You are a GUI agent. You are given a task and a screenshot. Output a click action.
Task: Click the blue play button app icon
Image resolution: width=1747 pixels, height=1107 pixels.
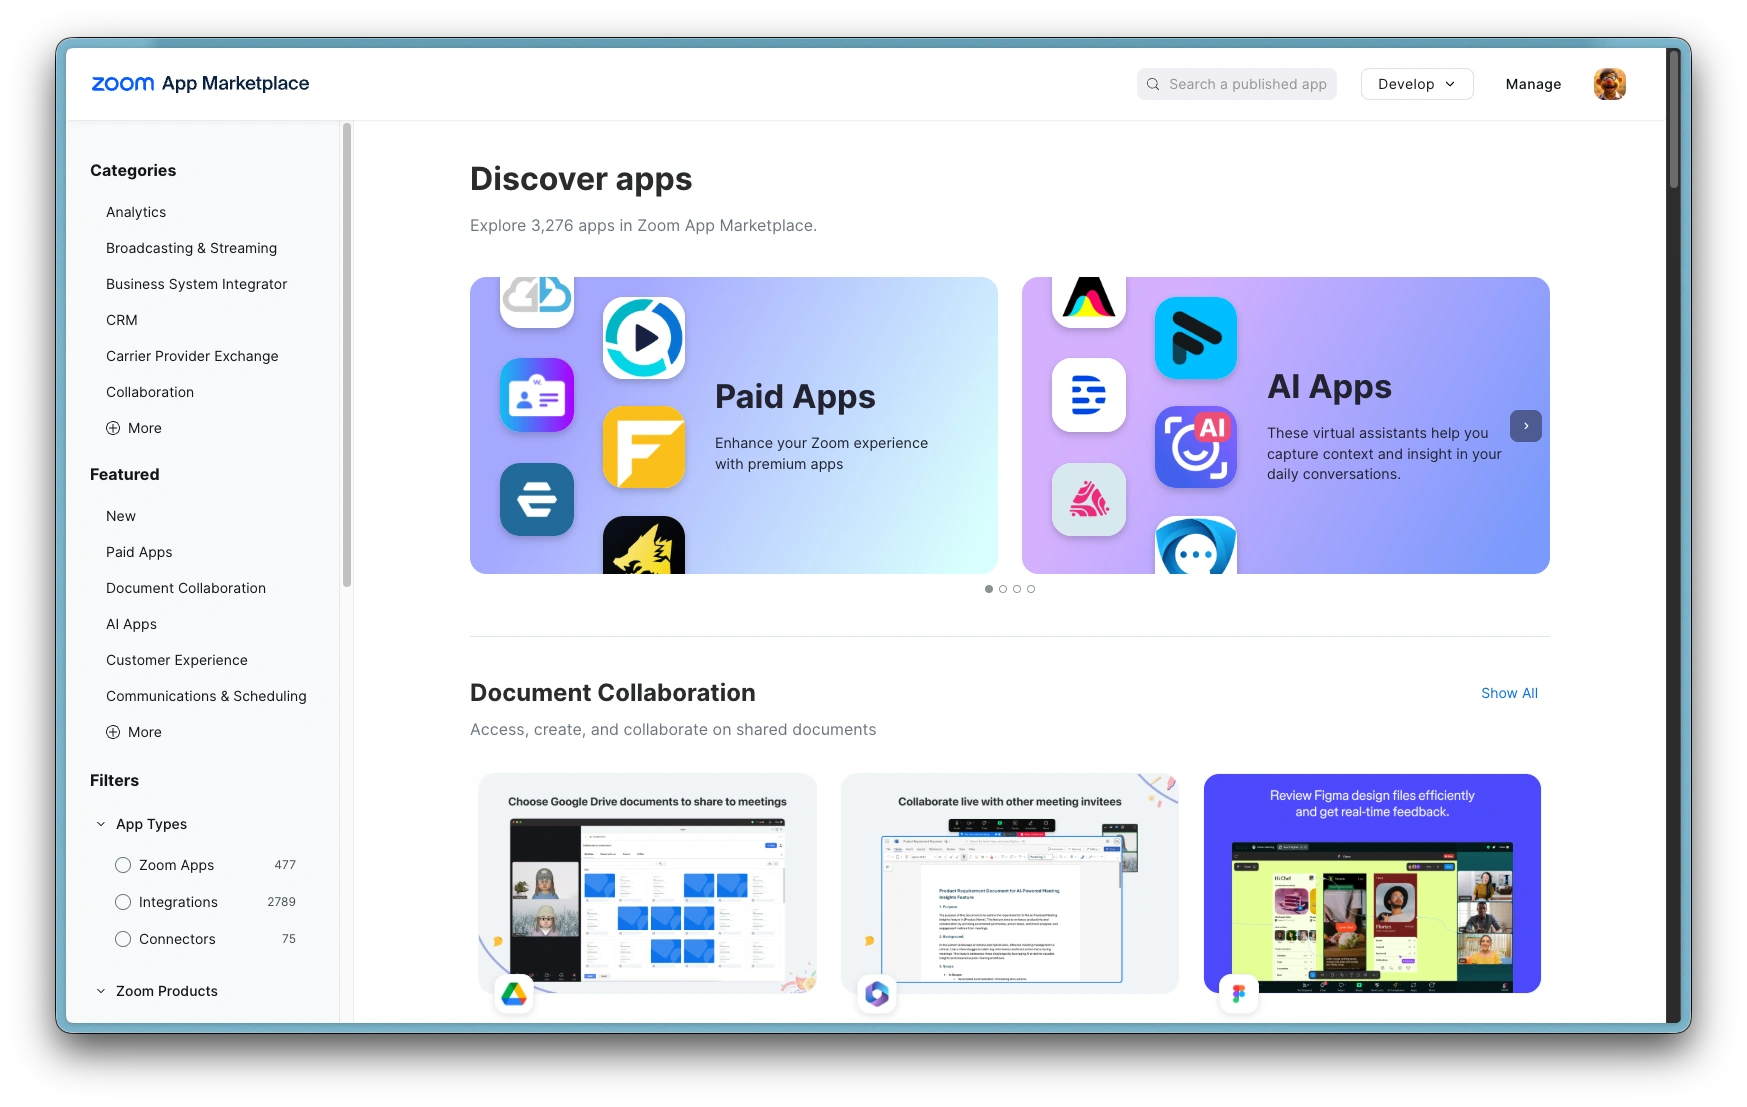click(x=644, y=338)
